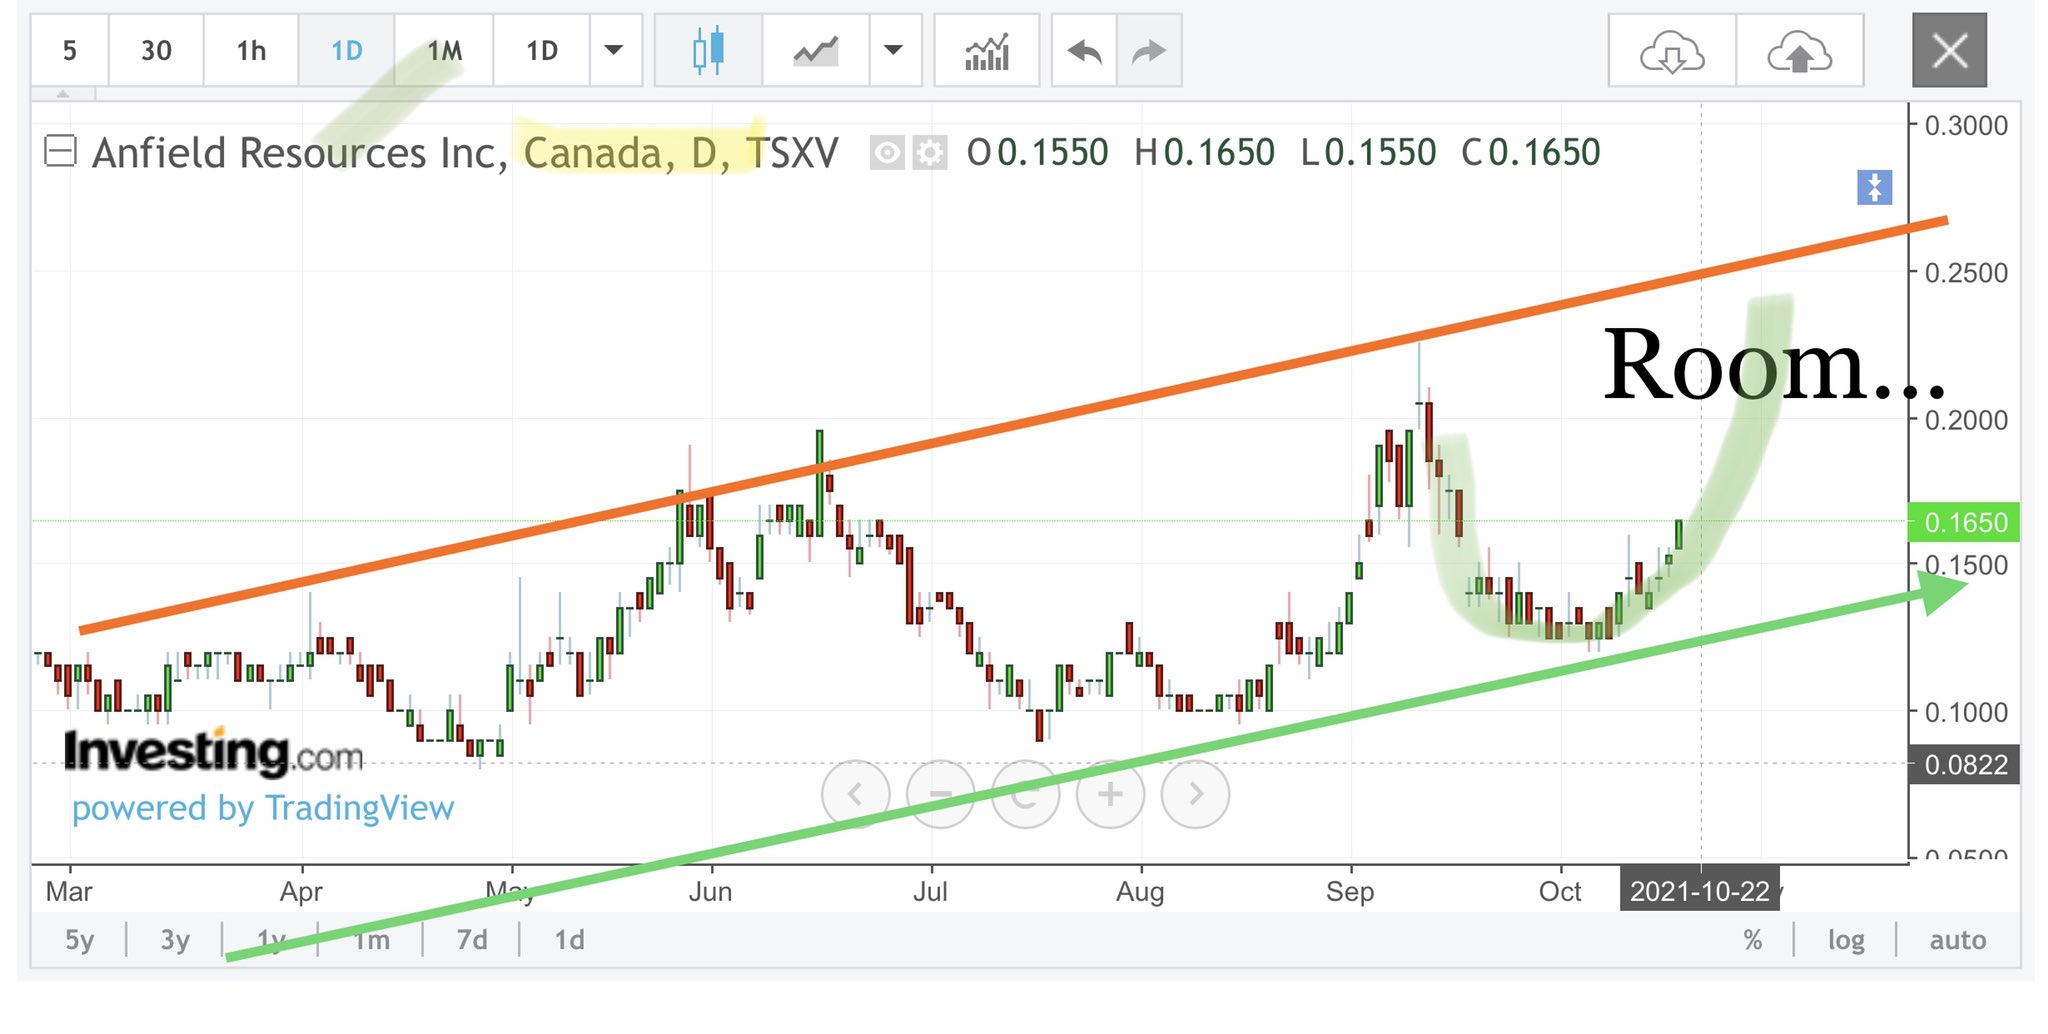Click the low value L0.1550
The height and width of the screenshot is (1034, 2048).
1368,153
